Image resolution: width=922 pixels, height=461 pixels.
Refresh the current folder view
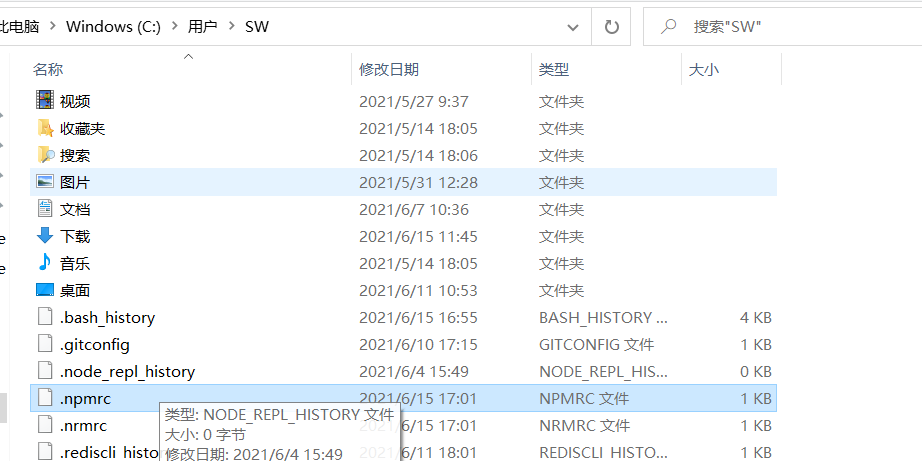tap(612, 26)
